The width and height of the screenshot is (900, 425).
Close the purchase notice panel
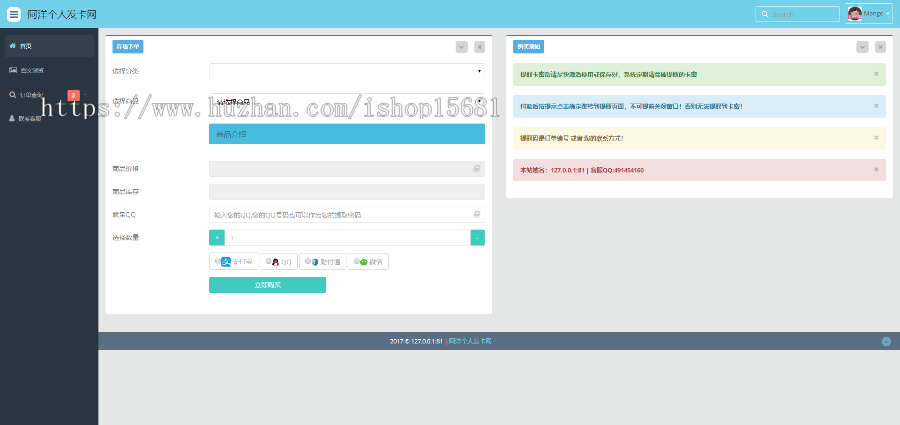[880, 47]
